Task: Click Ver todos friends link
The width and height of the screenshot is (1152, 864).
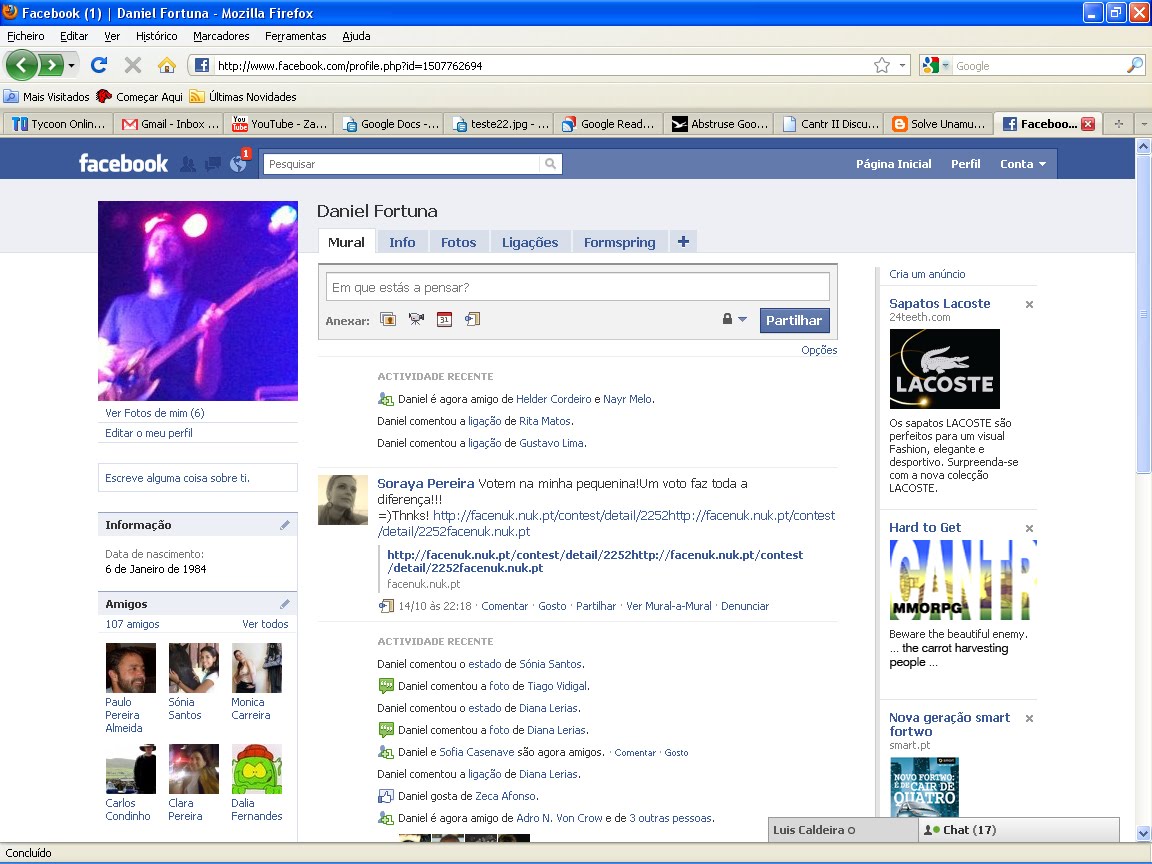Action: click(x=265, y=624)
